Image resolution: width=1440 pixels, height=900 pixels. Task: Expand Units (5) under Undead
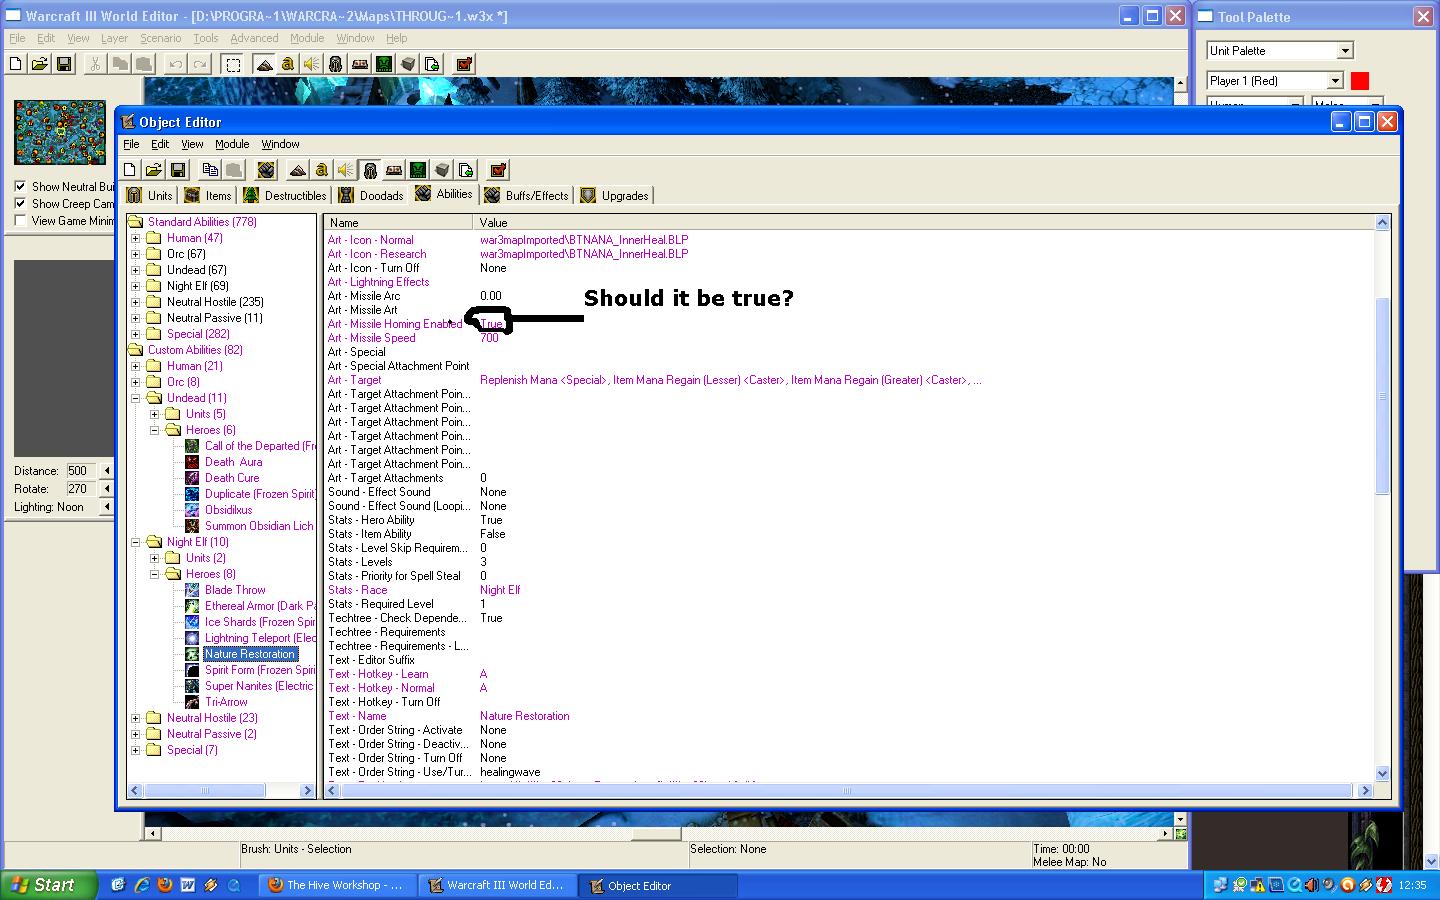[x=155, y=414]
